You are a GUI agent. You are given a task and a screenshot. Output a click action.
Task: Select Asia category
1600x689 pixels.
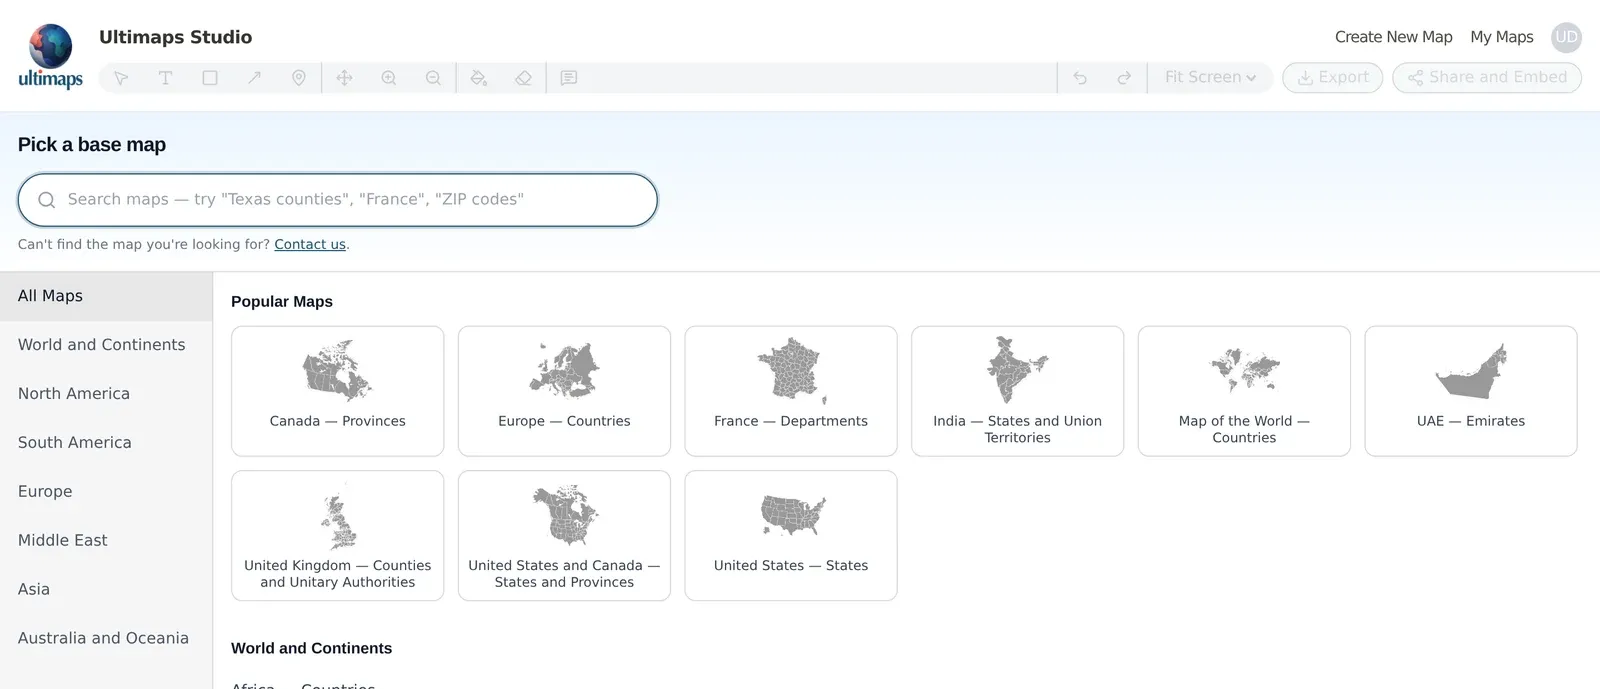(106, 590)
